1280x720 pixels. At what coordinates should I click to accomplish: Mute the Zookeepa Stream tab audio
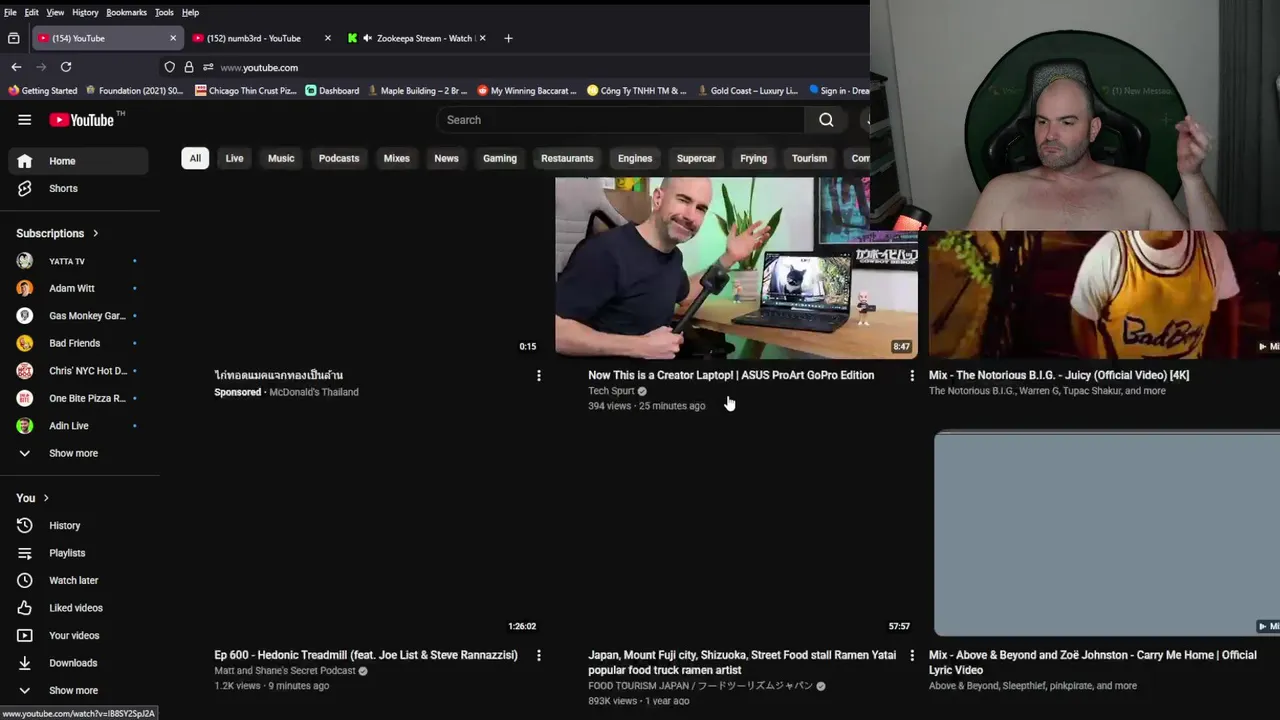click(x=367, y=38)
